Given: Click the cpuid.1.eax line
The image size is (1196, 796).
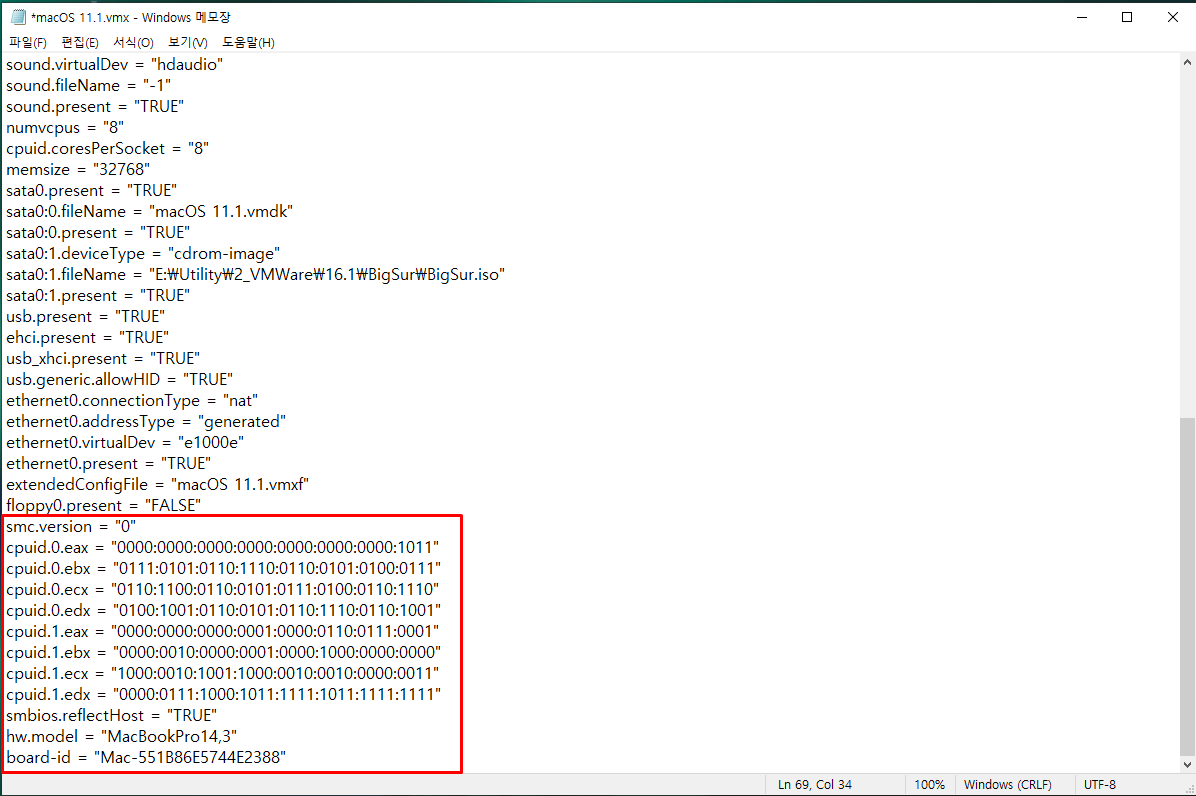Looking at the screenshot, I should pos(223,631).
